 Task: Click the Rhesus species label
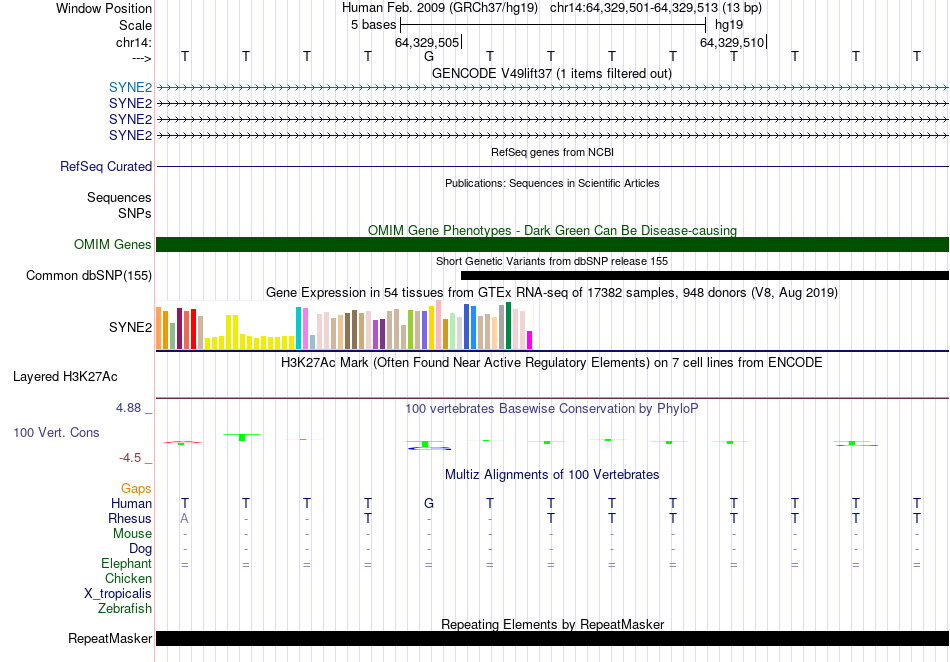(130, 519)
